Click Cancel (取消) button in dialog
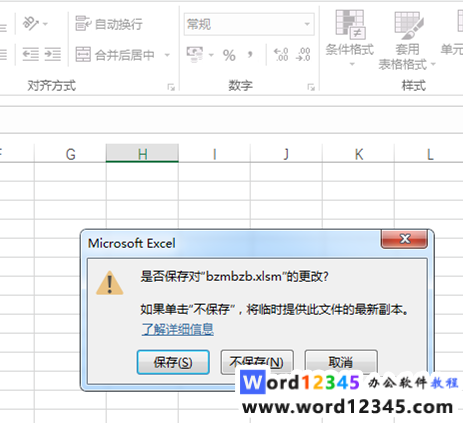The image size is (463, 423). [x=341, y=361]
